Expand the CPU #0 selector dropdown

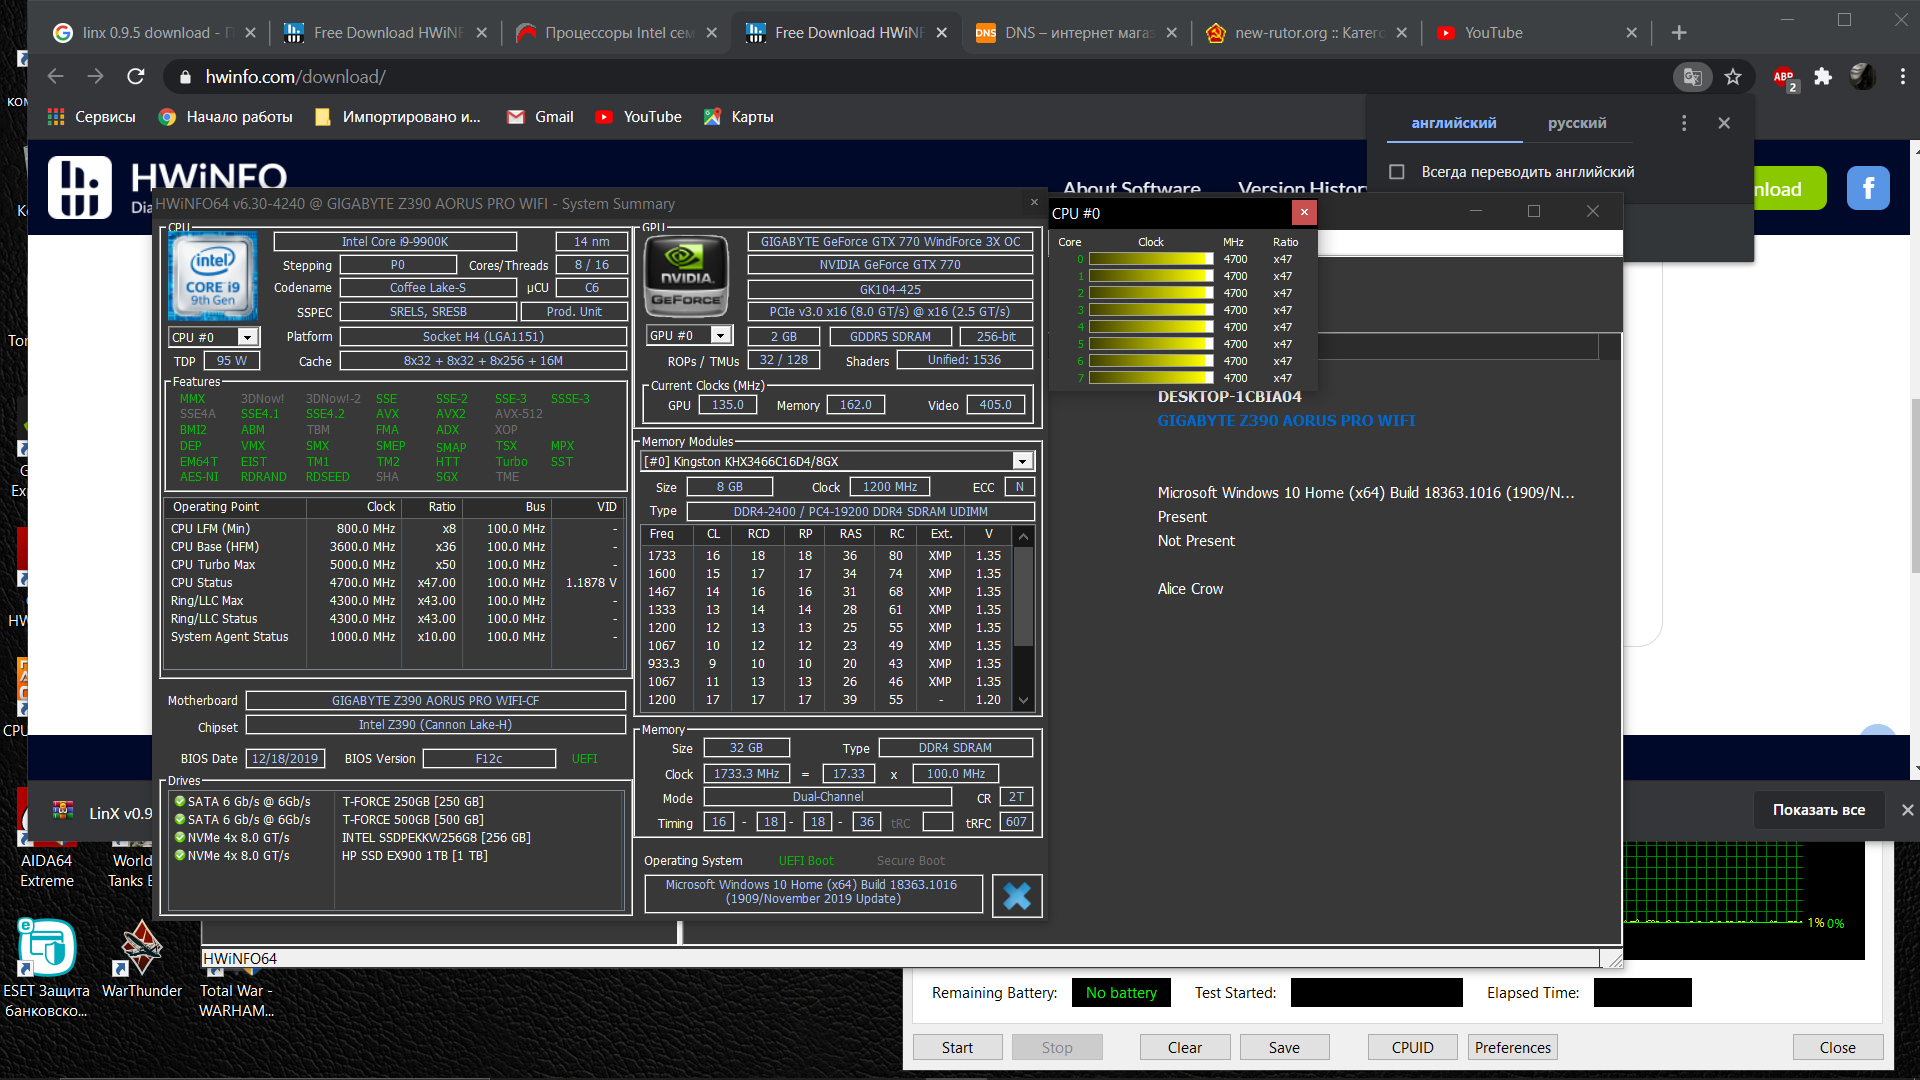[x=247, y=337]
